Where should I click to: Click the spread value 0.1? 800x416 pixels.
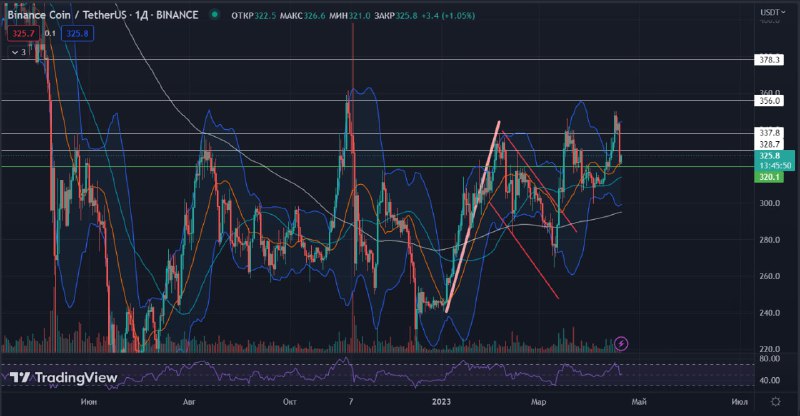pyautogui.click(x=50, y=34)
